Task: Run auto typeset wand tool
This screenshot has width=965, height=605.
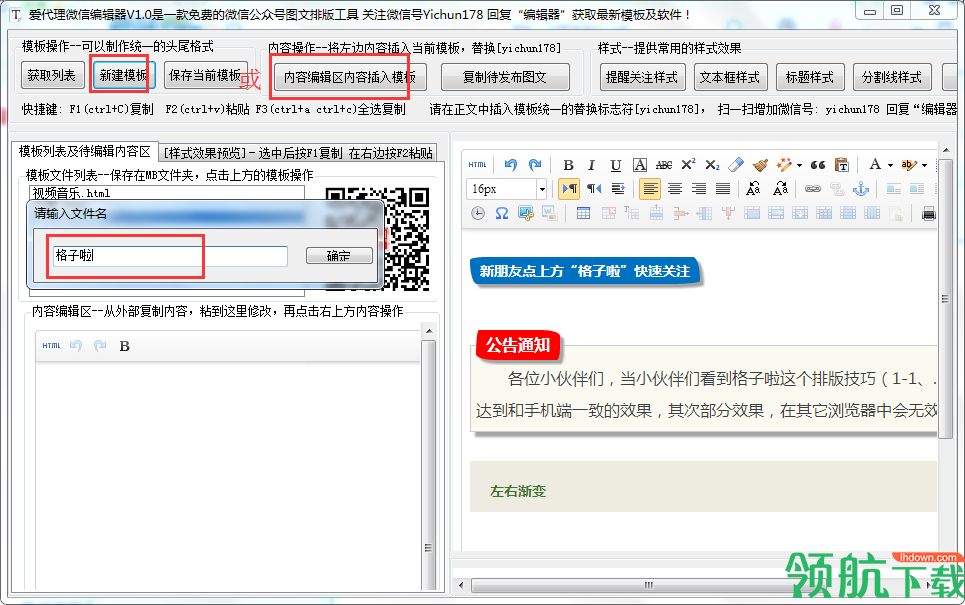Action: point(783,165)
